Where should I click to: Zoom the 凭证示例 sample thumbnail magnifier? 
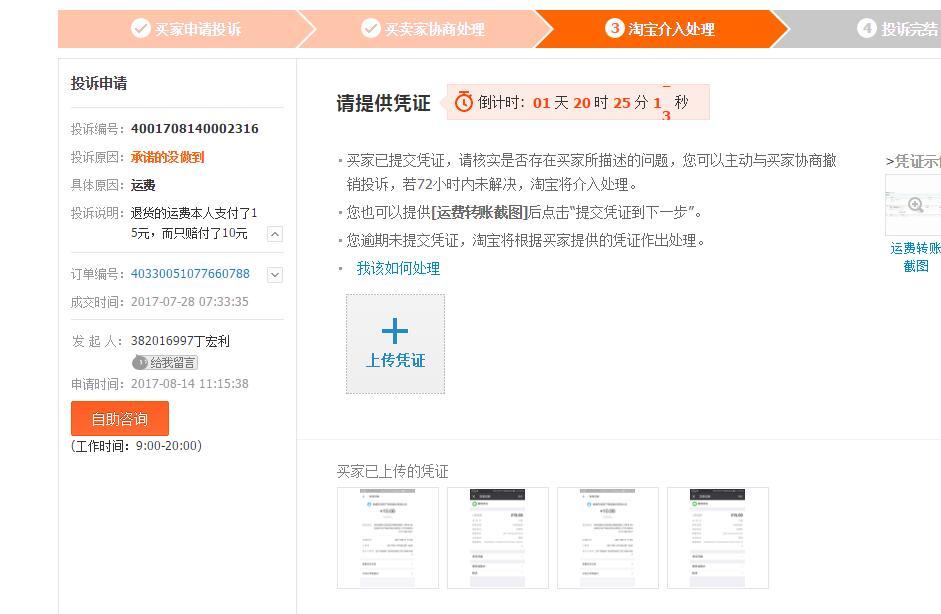click(x=916, y=205)
